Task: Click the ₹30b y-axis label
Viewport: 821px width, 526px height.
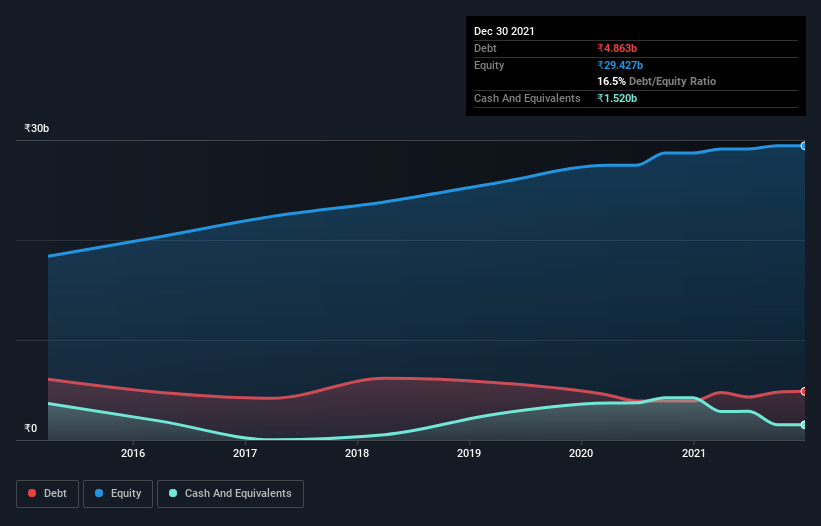Action: click(37, 129)
